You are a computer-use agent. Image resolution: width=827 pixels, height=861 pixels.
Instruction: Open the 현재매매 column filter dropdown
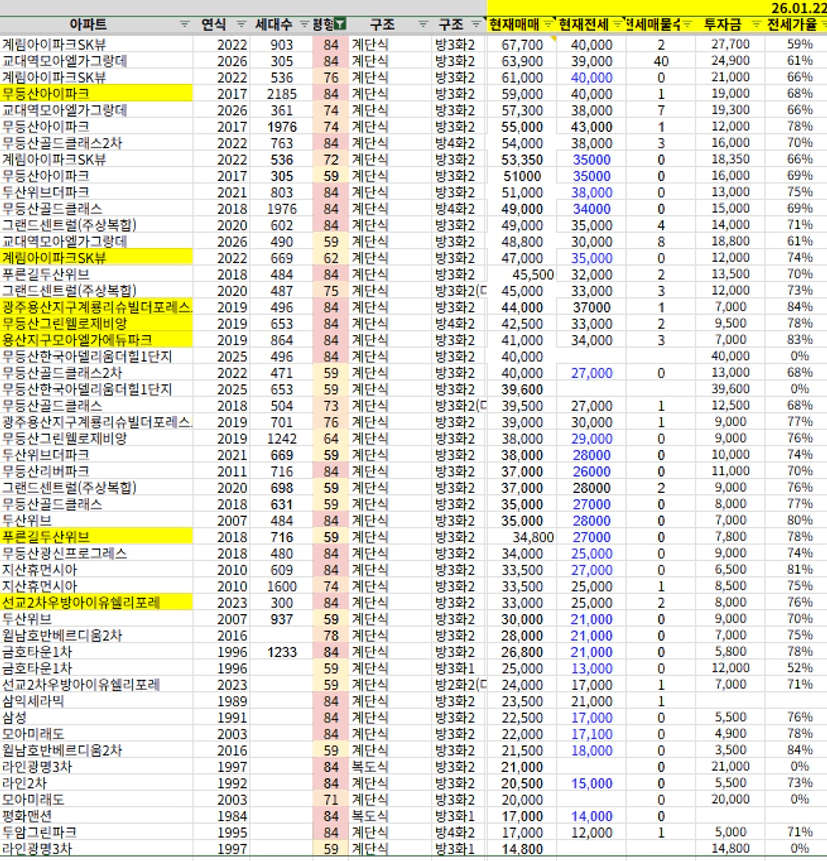[548, 24]
